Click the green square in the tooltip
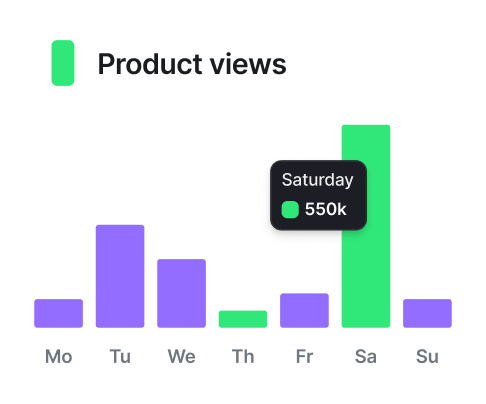 [290, 210]
